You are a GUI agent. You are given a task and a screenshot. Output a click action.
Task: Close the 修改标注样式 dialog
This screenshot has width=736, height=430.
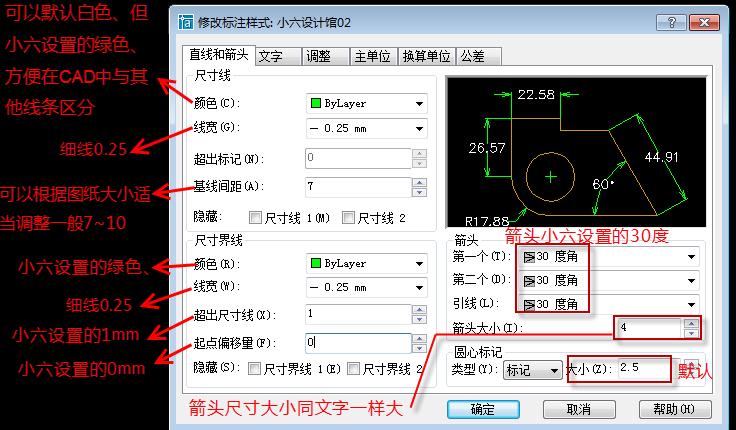click(x=704, y=22)
